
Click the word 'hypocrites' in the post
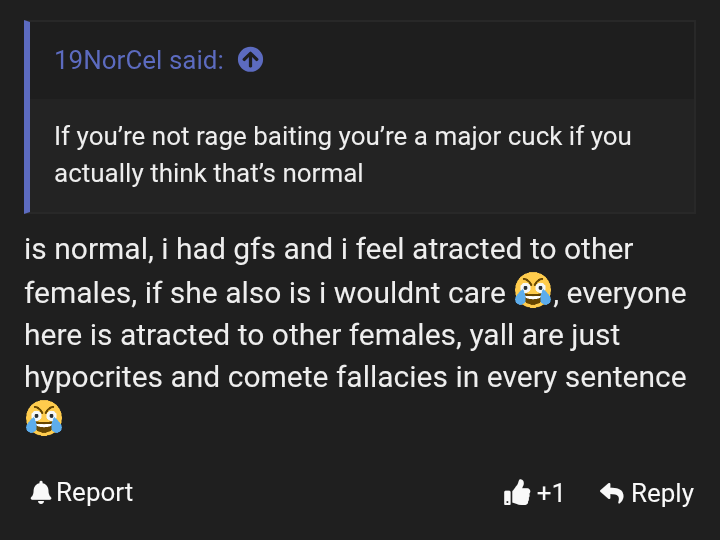[x=93, y=378]
